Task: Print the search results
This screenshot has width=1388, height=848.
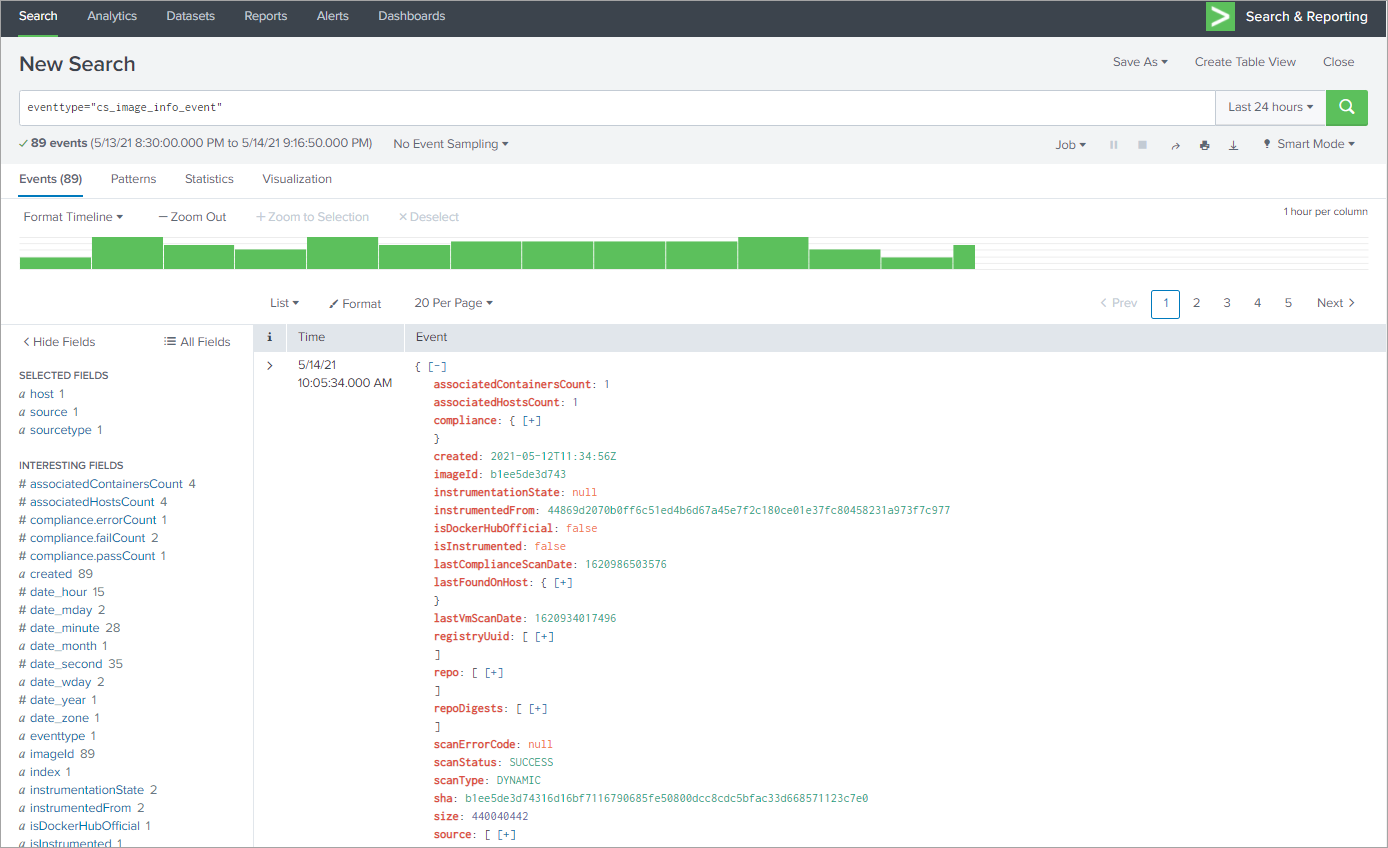Action: (1204, 143)
